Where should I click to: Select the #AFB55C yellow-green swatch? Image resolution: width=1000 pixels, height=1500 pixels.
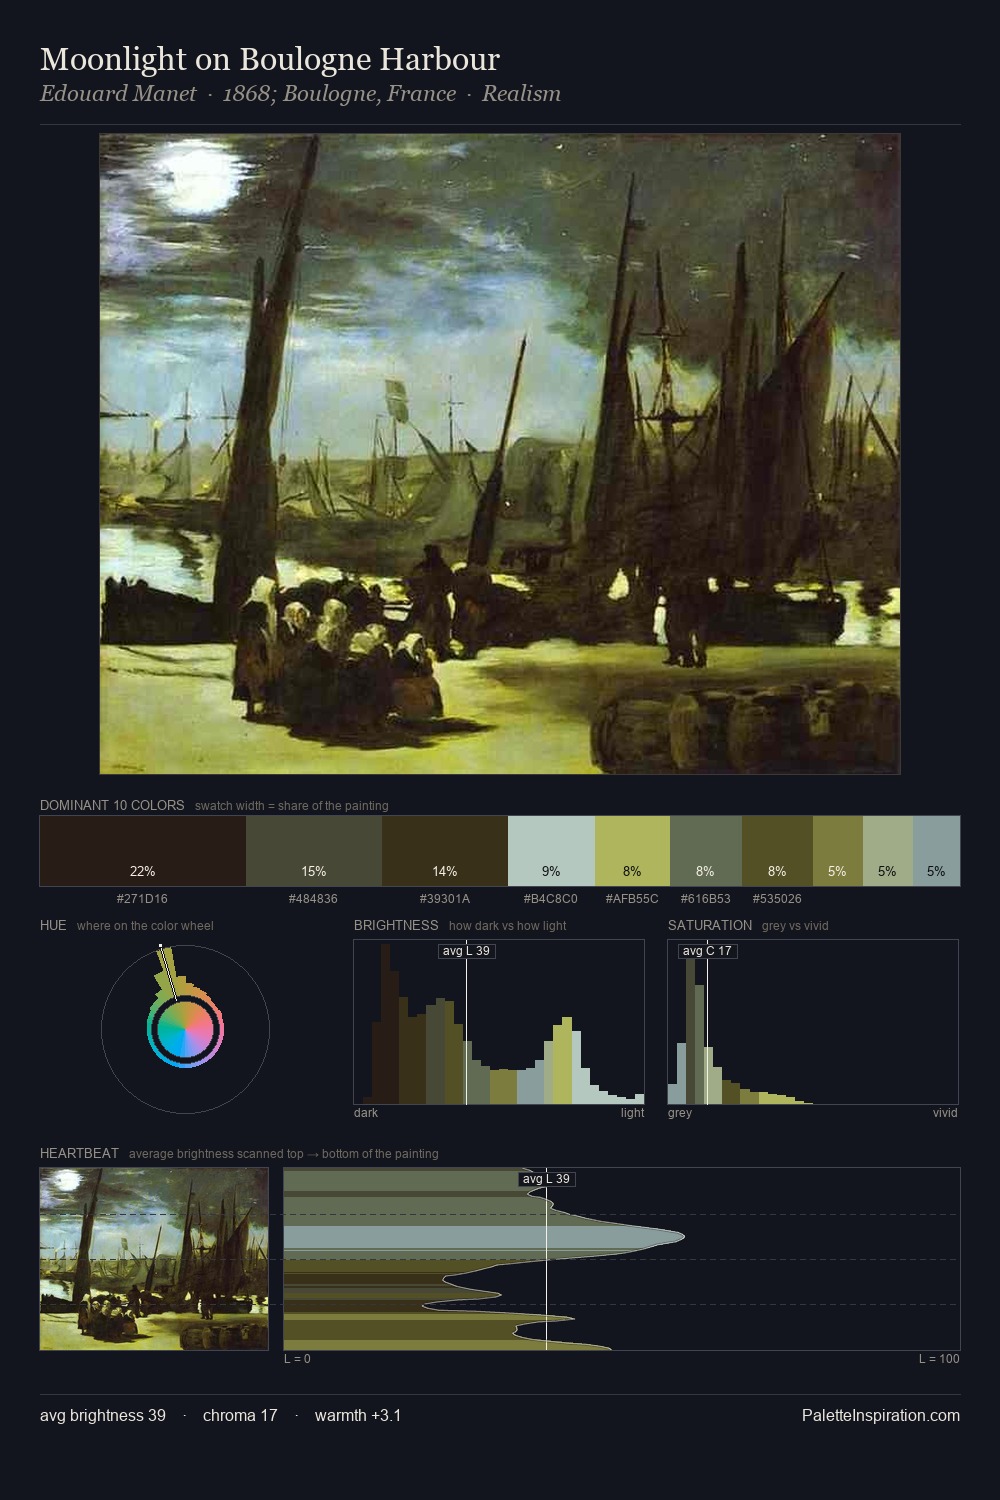tap(632, 851)
